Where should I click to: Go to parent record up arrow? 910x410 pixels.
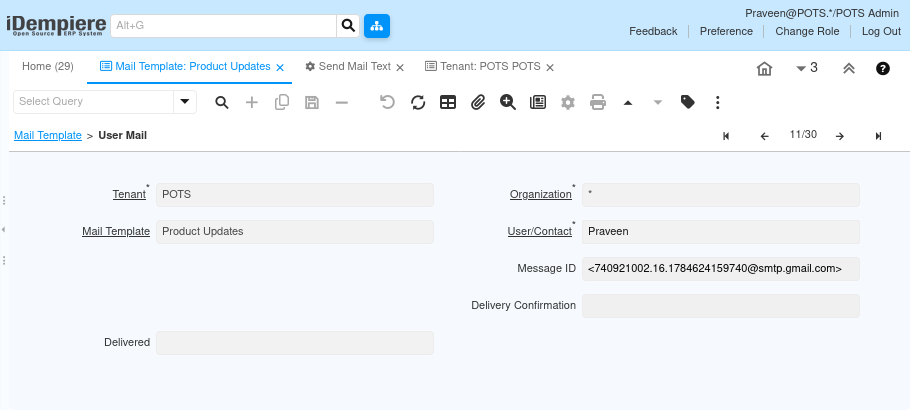(x=628, y=103)
